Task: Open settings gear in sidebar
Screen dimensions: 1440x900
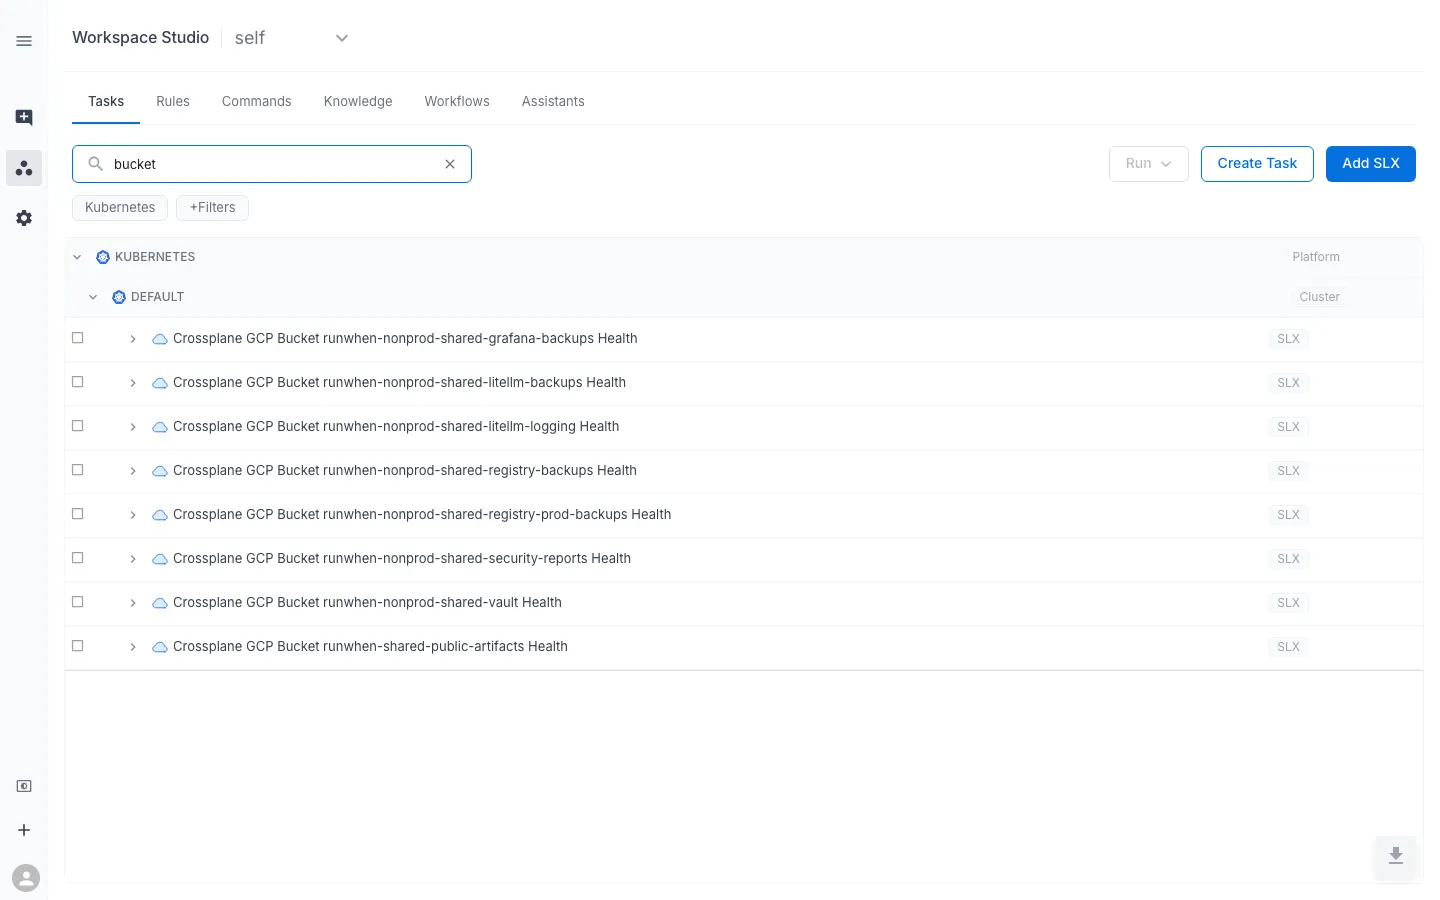Action: pos(24,218)
